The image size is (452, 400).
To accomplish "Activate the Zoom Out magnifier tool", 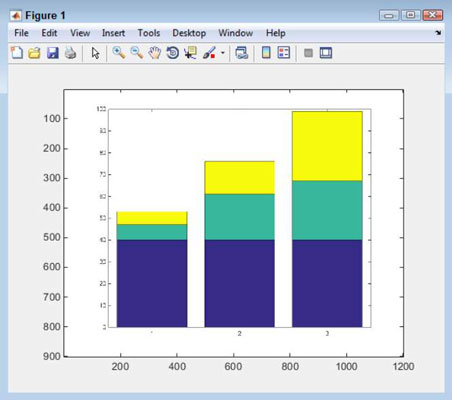I will (137, 53).
